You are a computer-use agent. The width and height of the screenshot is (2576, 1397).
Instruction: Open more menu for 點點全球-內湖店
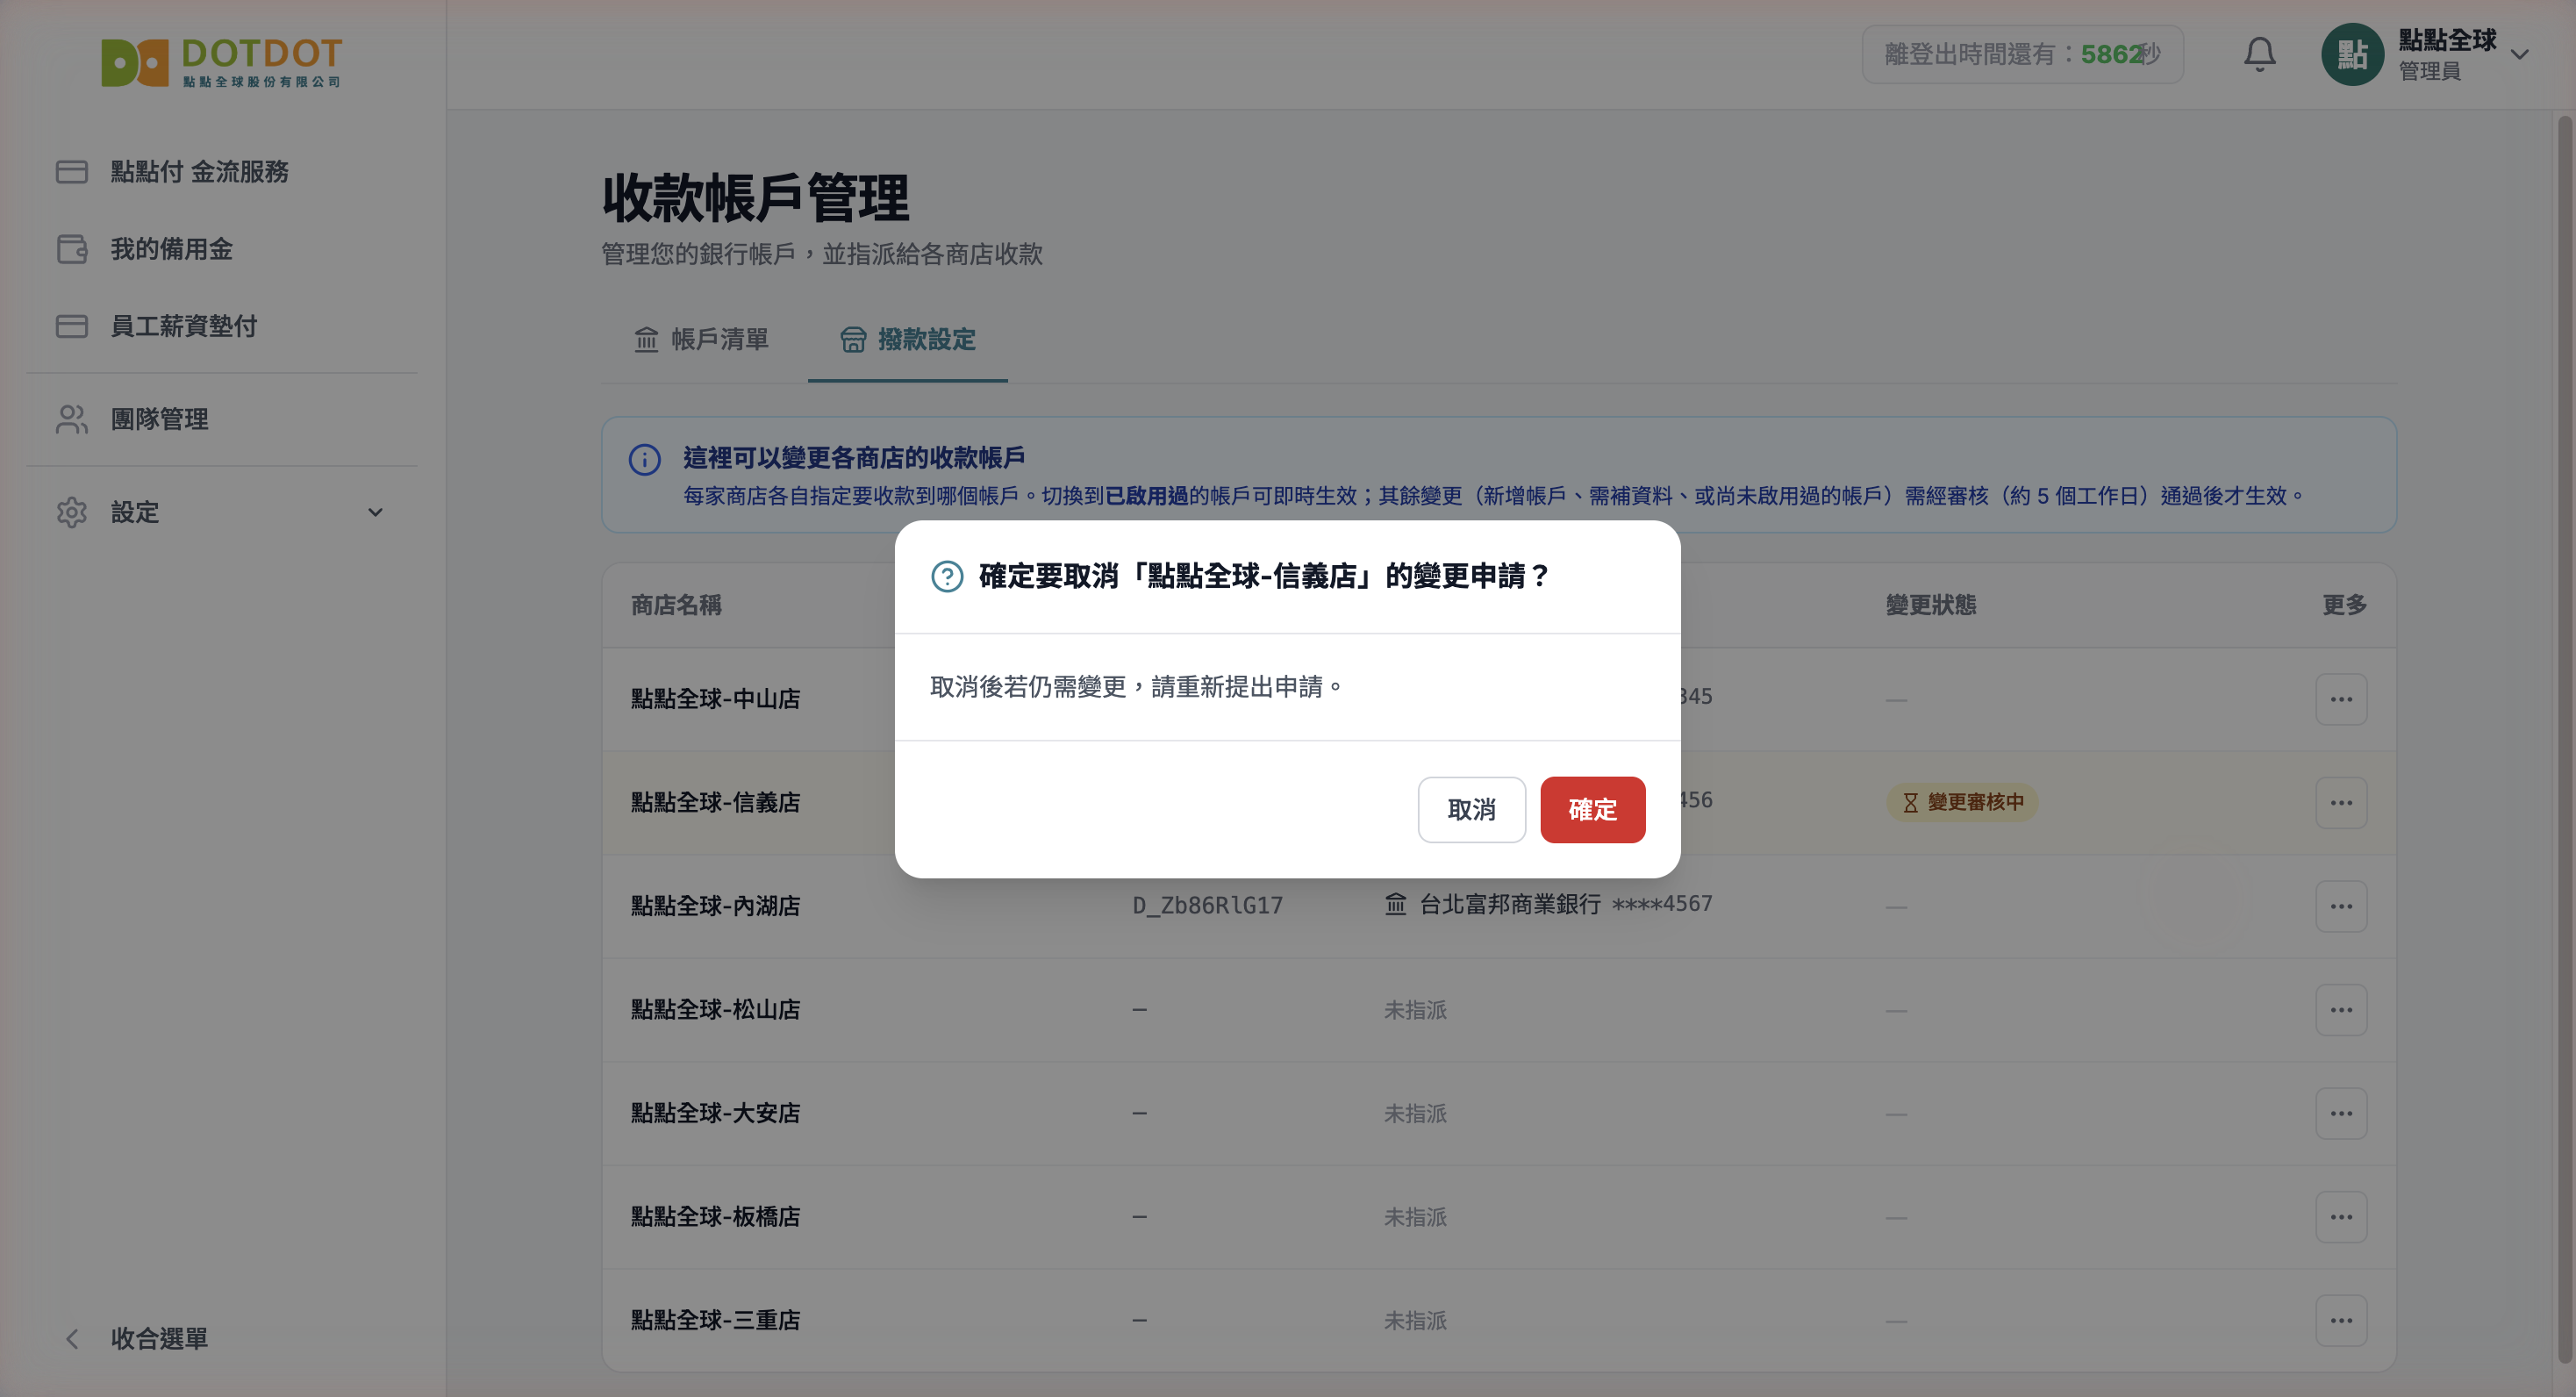coord(2341,906)
